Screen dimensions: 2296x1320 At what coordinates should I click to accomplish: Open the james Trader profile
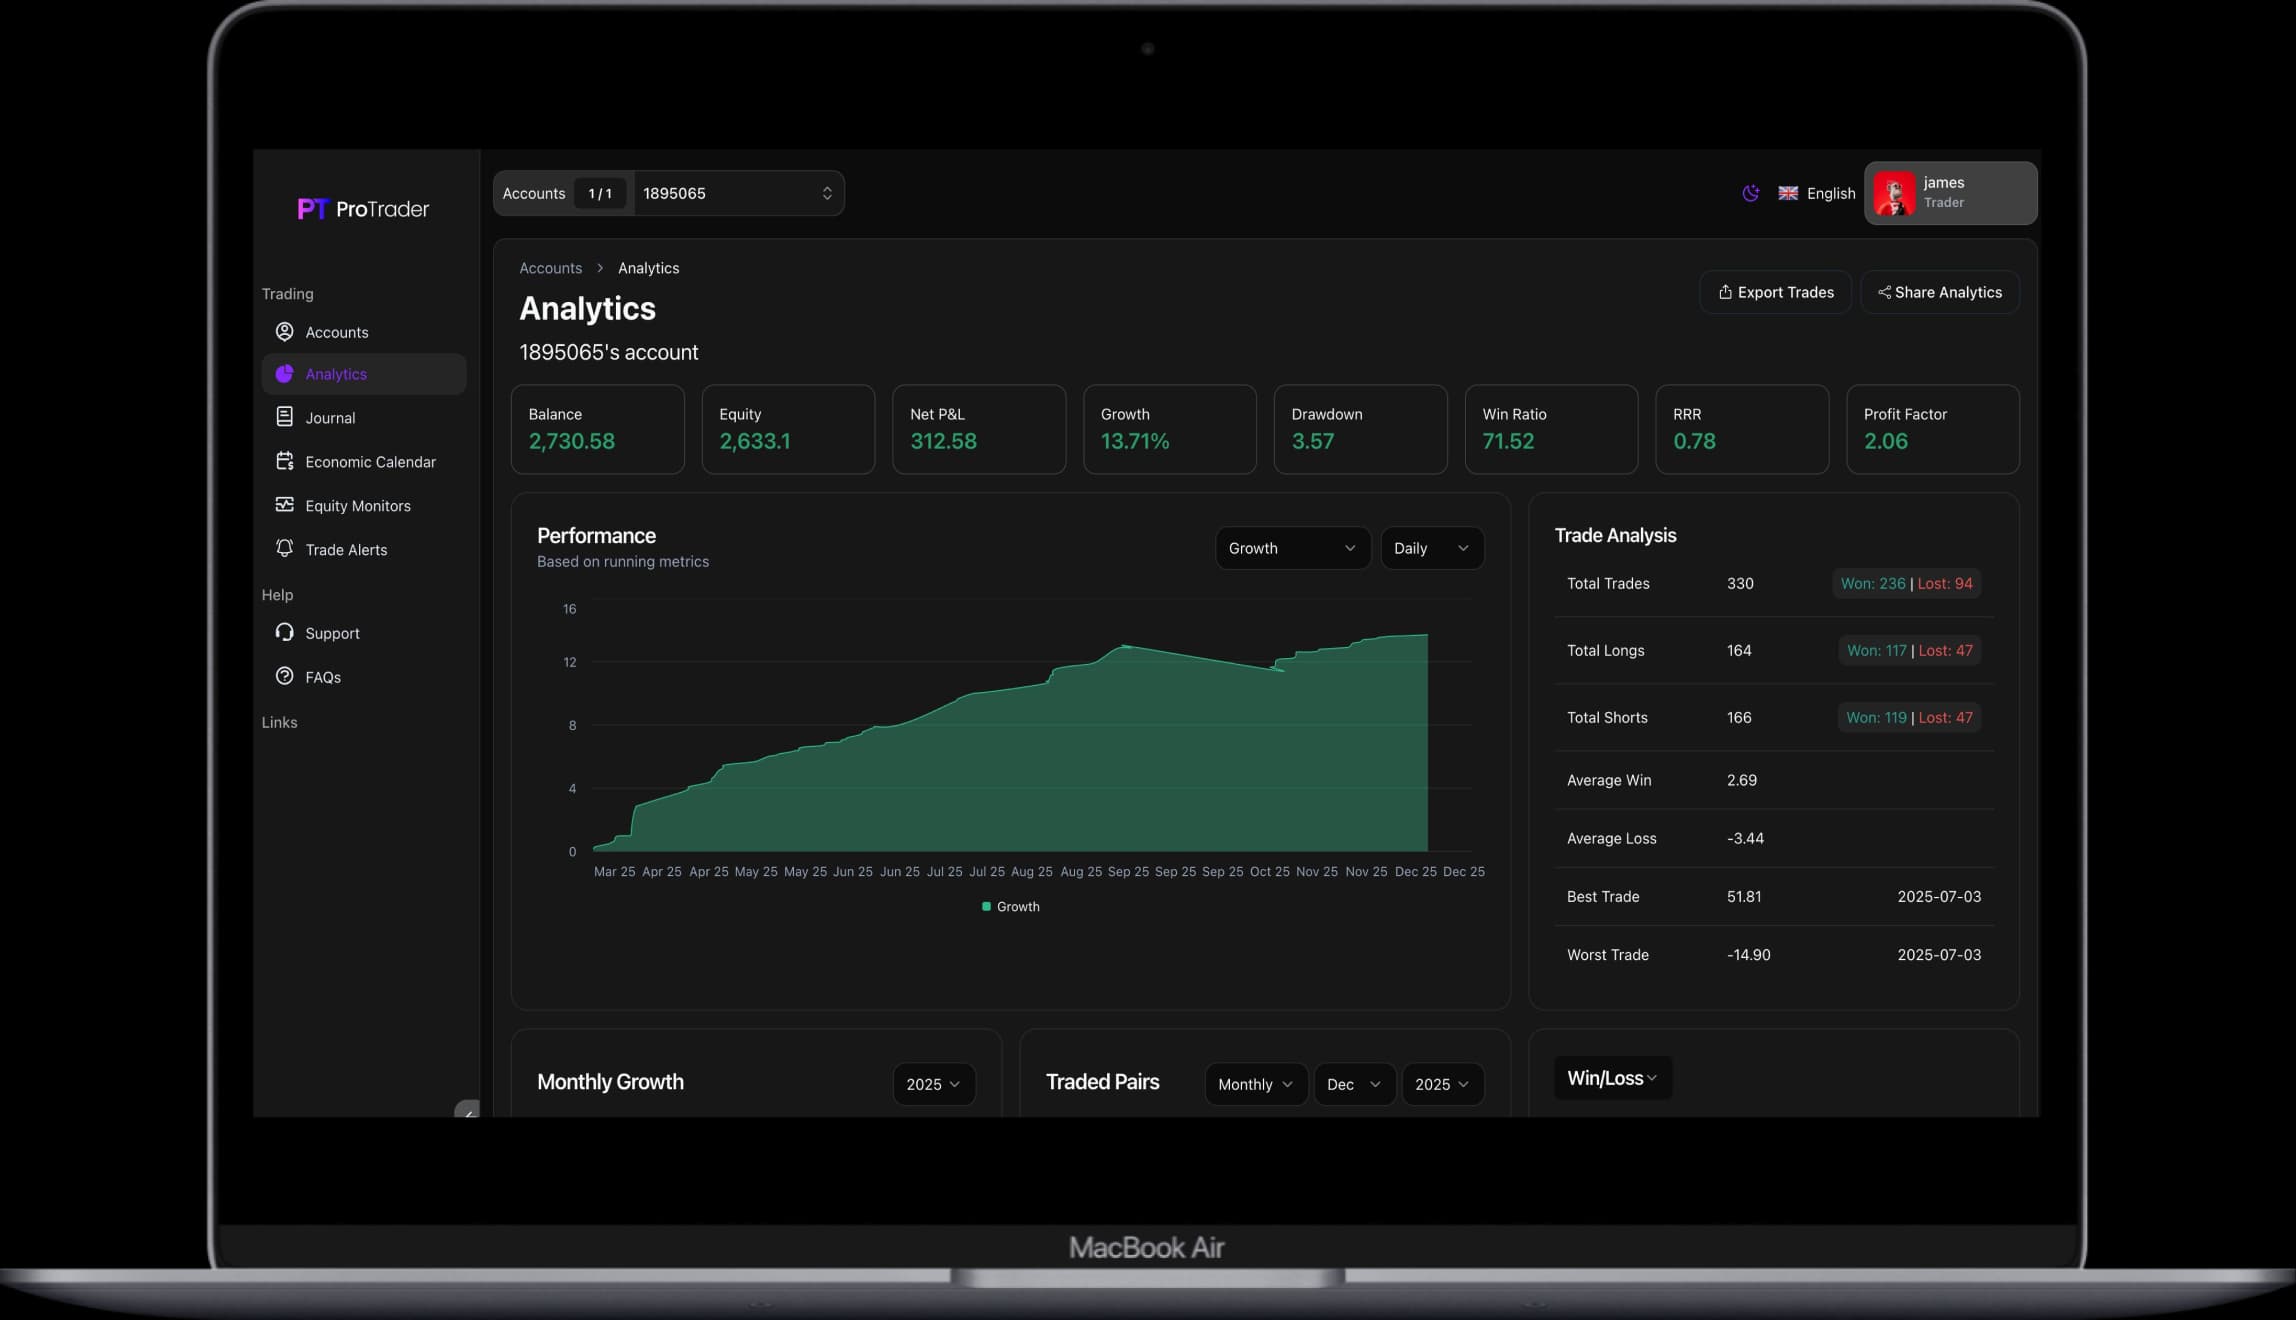tap(1948, 192)
